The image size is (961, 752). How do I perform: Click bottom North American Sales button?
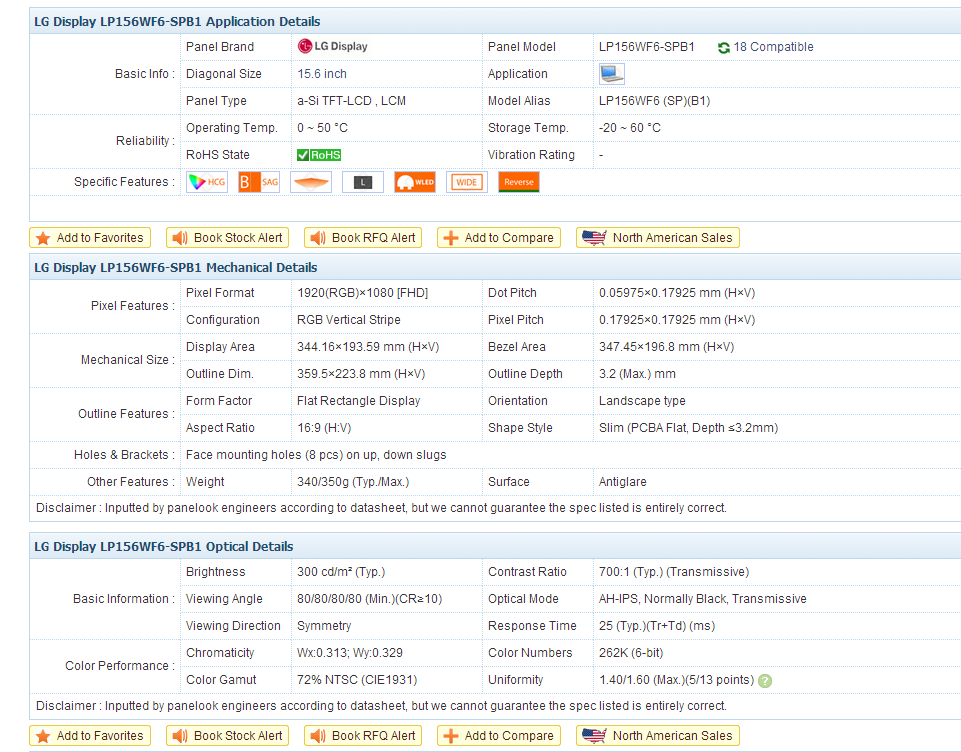(x=658, y=735)
